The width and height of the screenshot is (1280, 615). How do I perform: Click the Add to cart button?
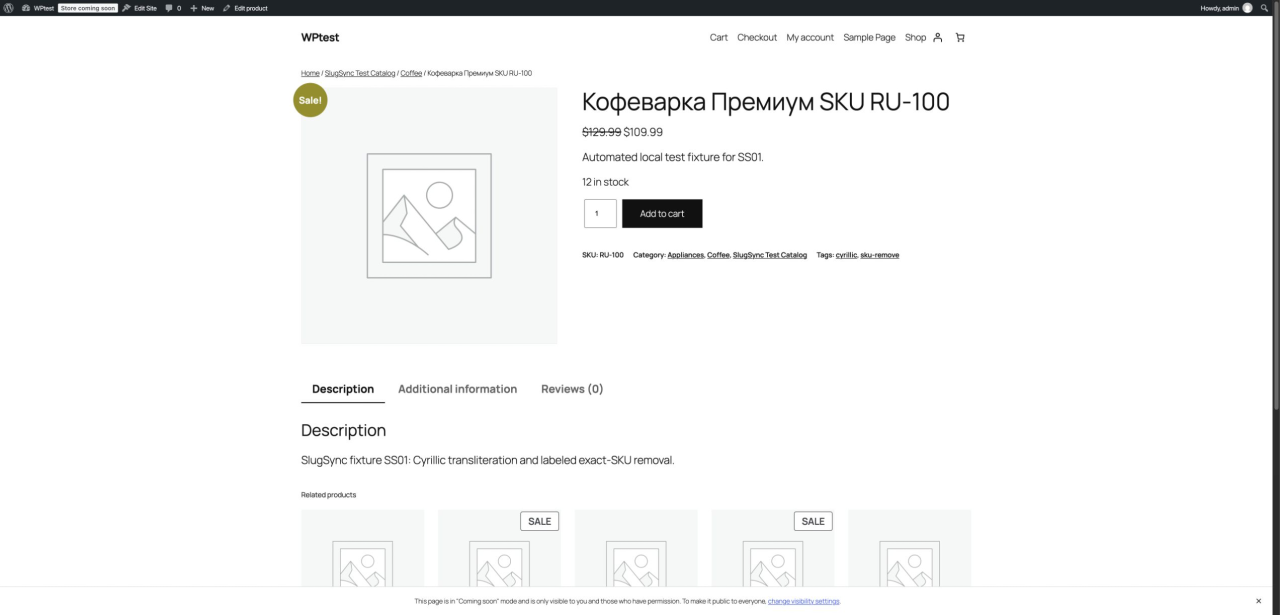(662, 213)
